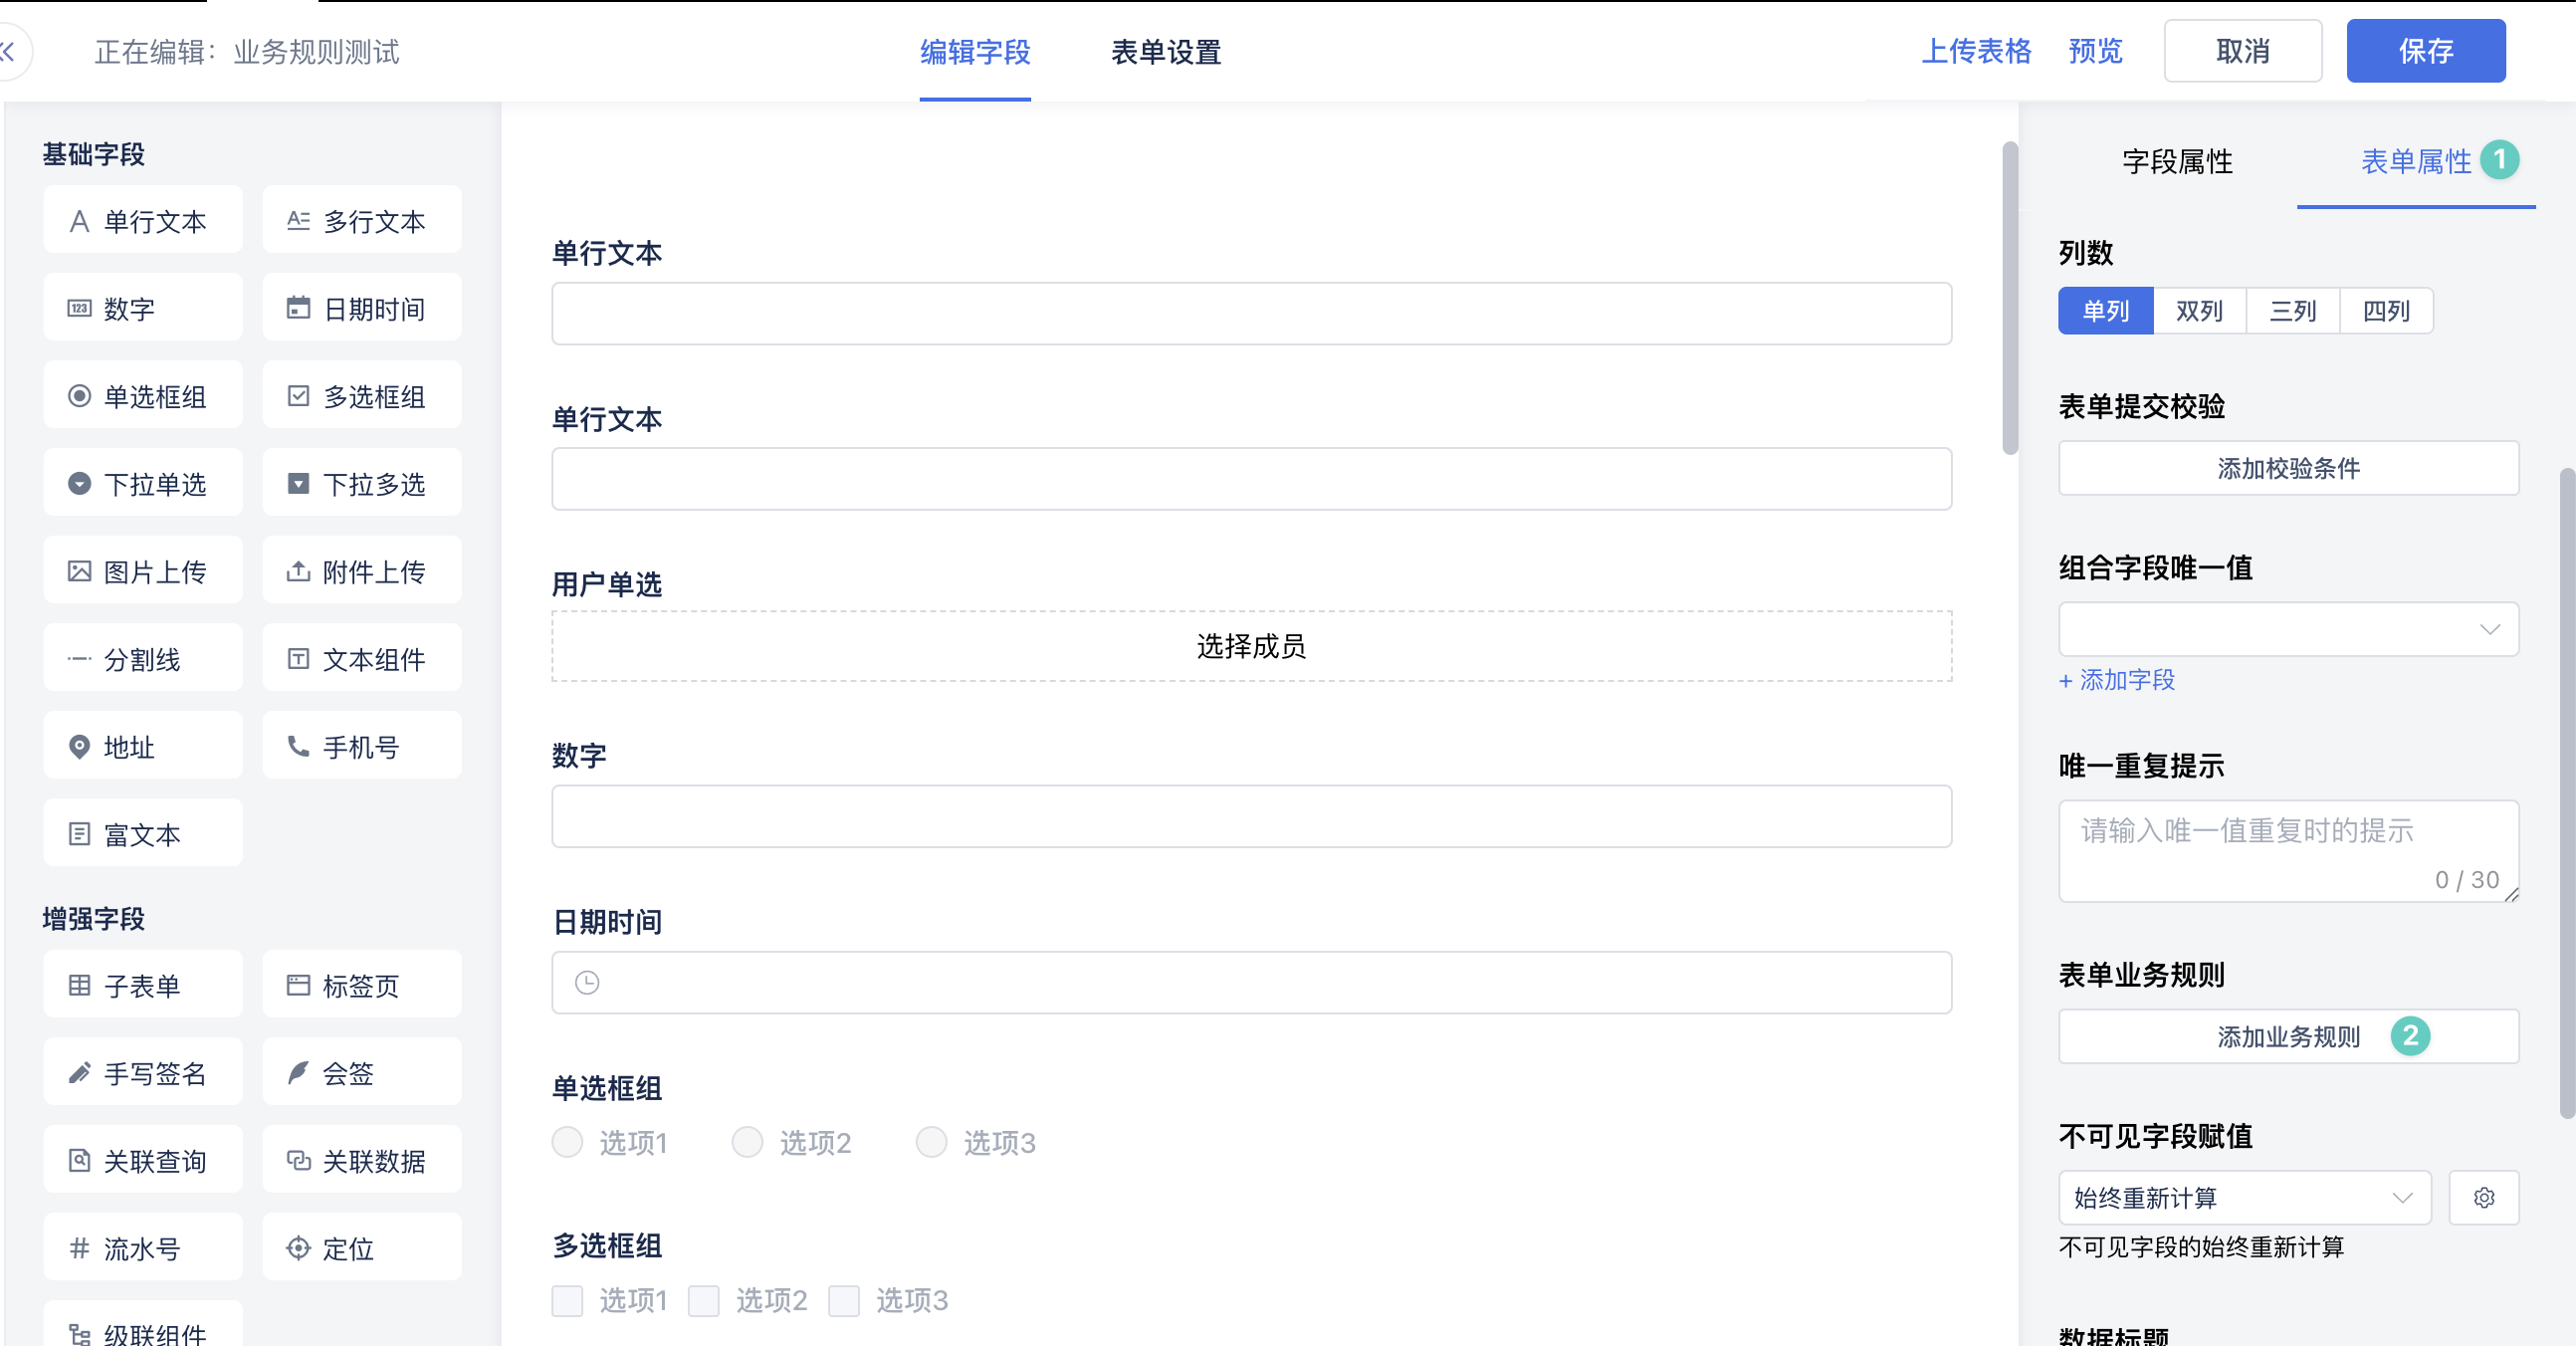Image resolution: width=2576 pixels, height=1346 pixels.
Task: Open the 组合字段唯一值 dropdown
Action: click(x=2287, y=629)
